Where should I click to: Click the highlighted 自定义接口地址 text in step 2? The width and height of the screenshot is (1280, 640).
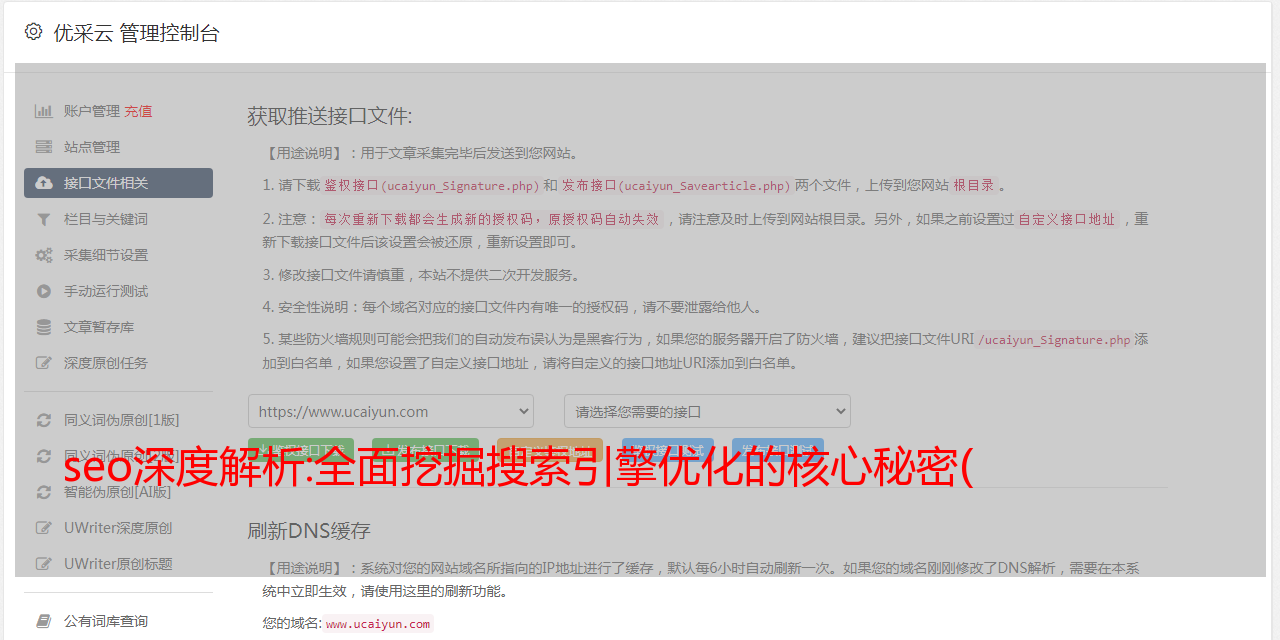[x=1066, y=219]
